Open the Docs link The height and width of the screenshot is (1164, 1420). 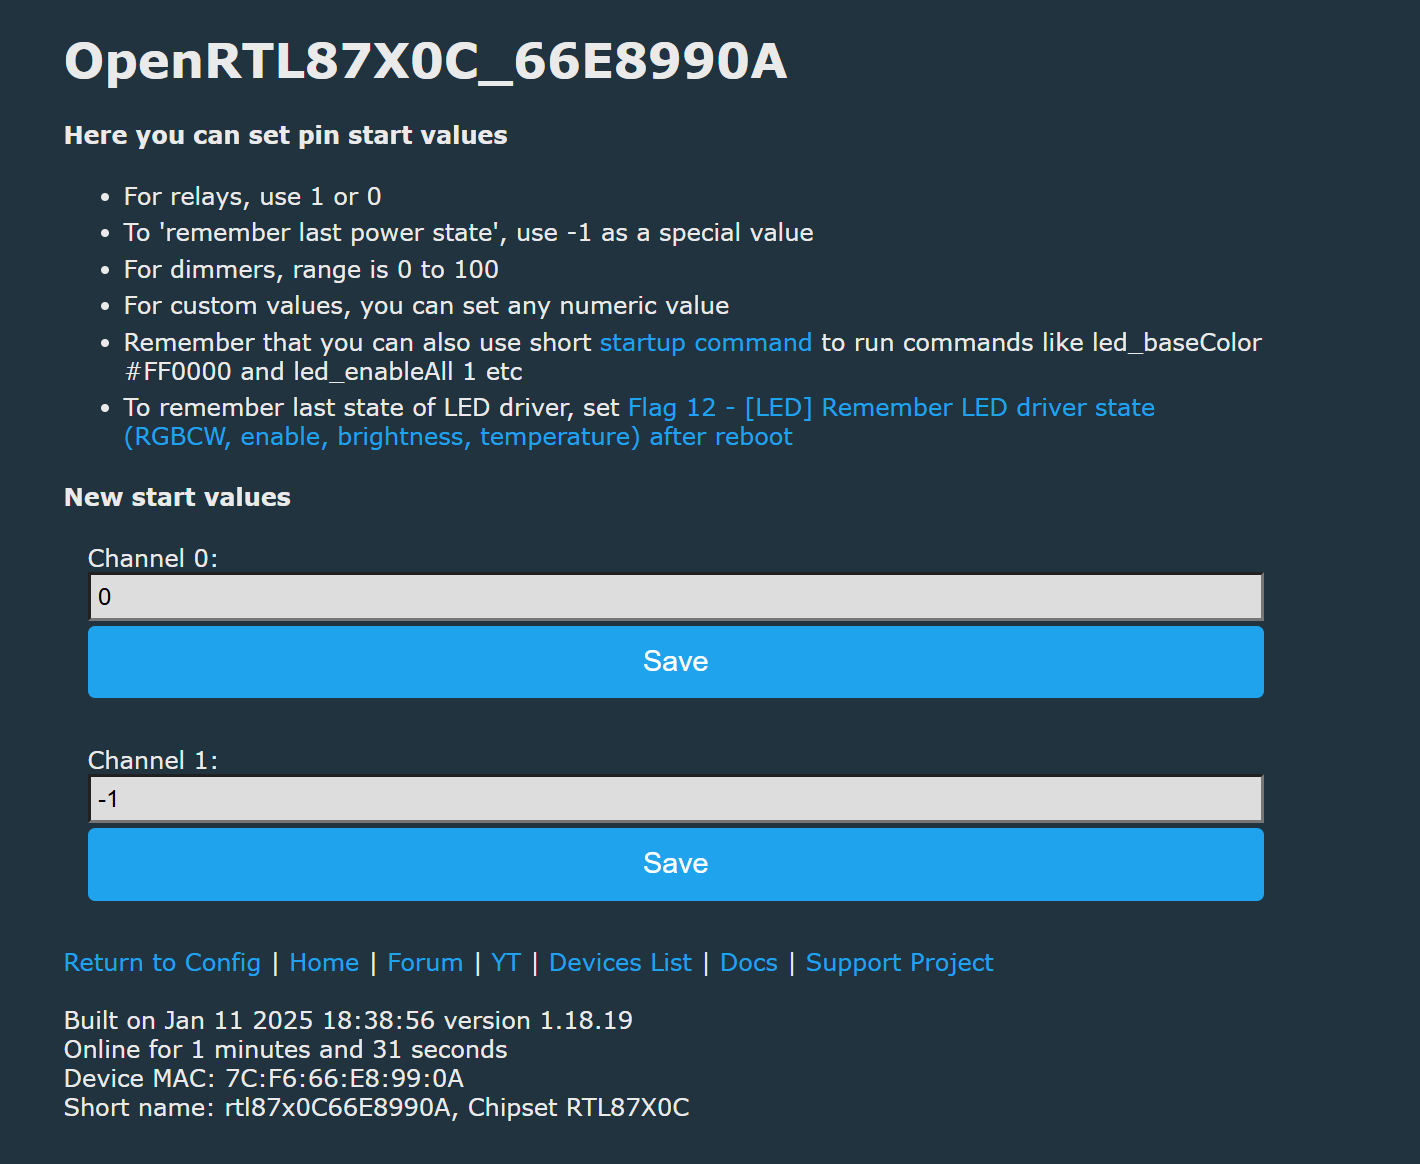[749, 963]
